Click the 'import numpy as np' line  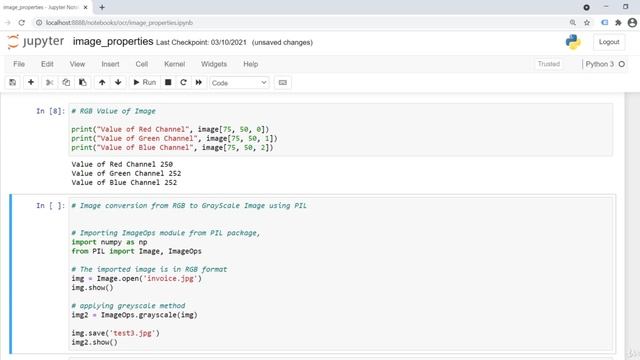pyautogui.click(x=109, y=242)
